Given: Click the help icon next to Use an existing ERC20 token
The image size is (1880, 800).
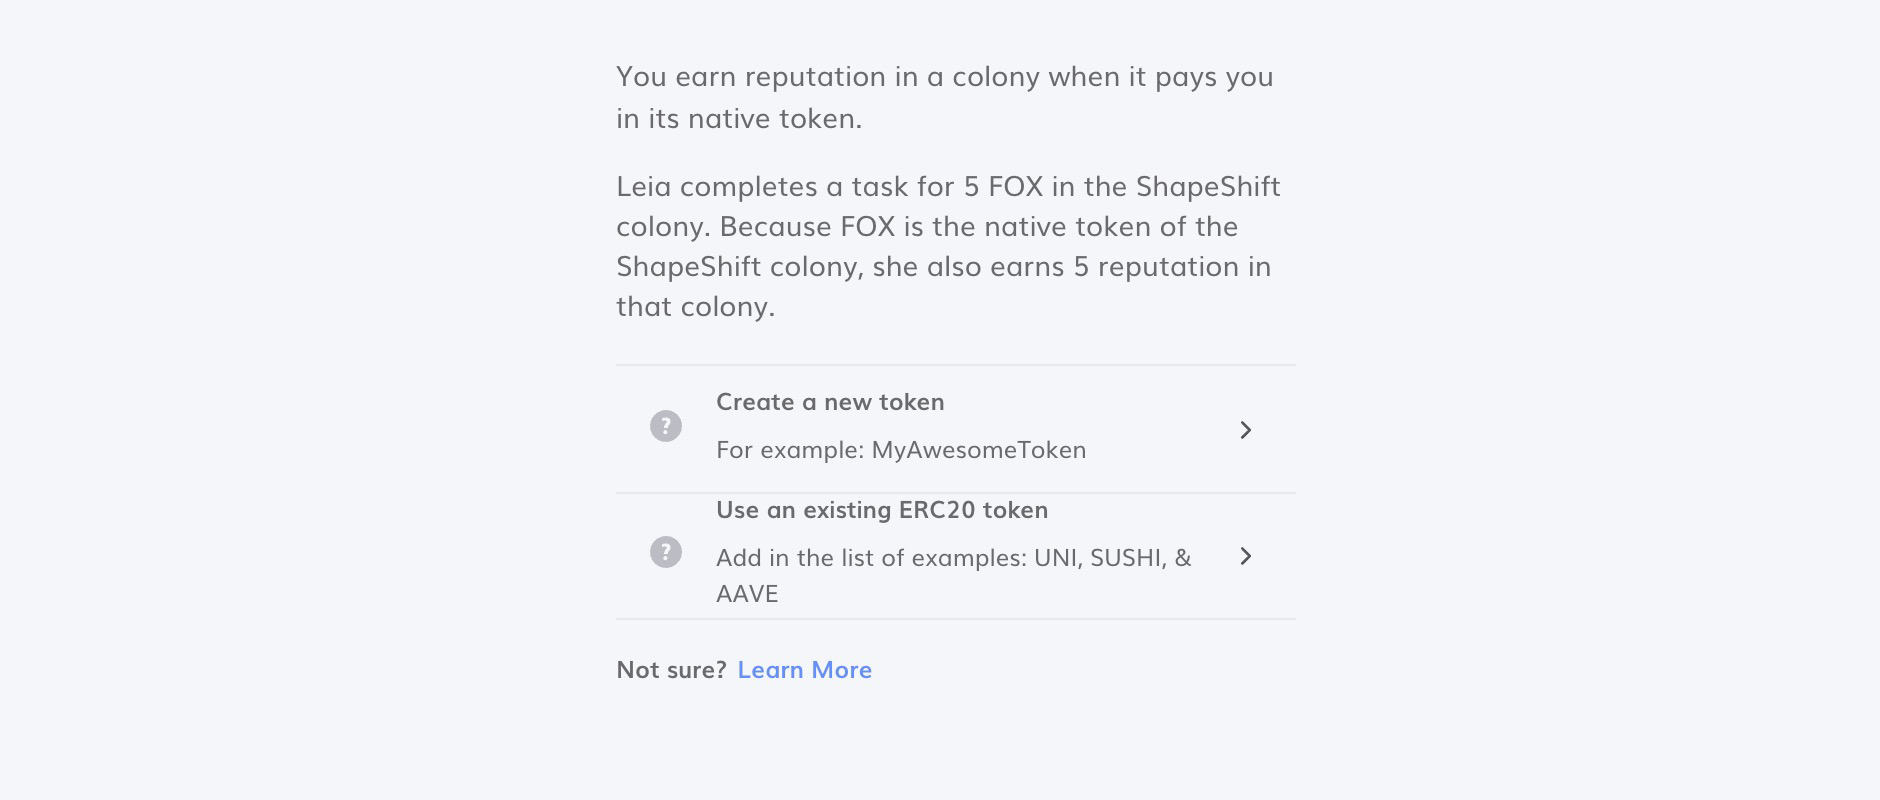Looking at the screenshot, I should (x=666, y=552).
